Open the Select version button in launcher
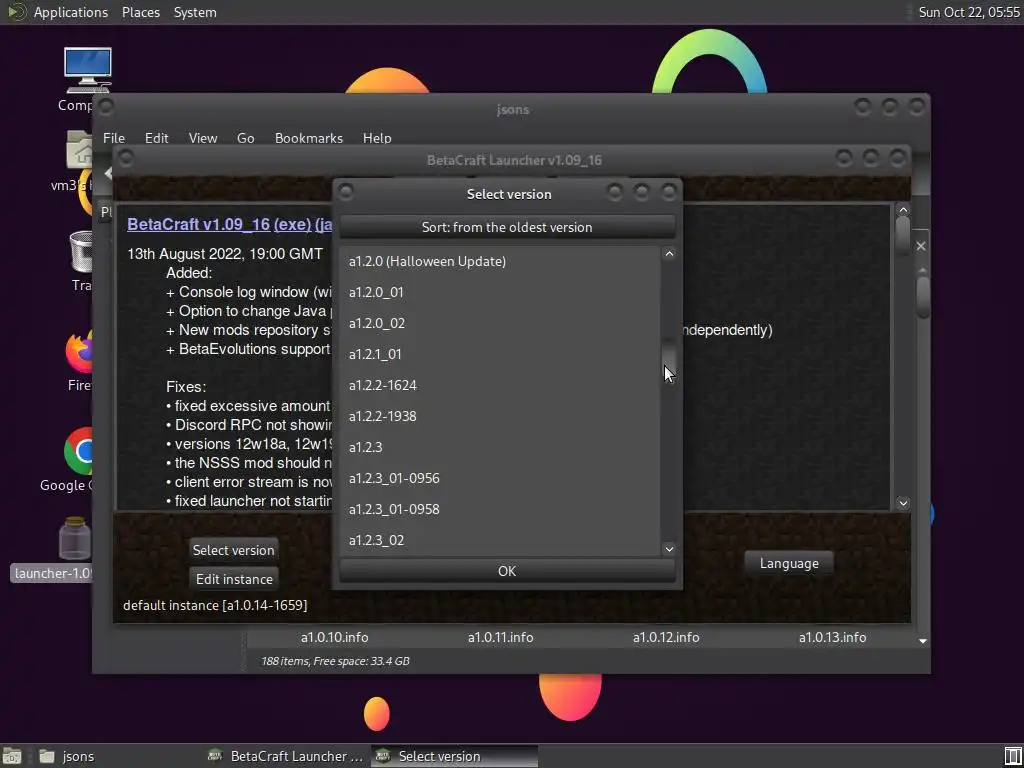The height and width of the screenshot is (768, 1024). pyautogui.click(x=233, y=550)
